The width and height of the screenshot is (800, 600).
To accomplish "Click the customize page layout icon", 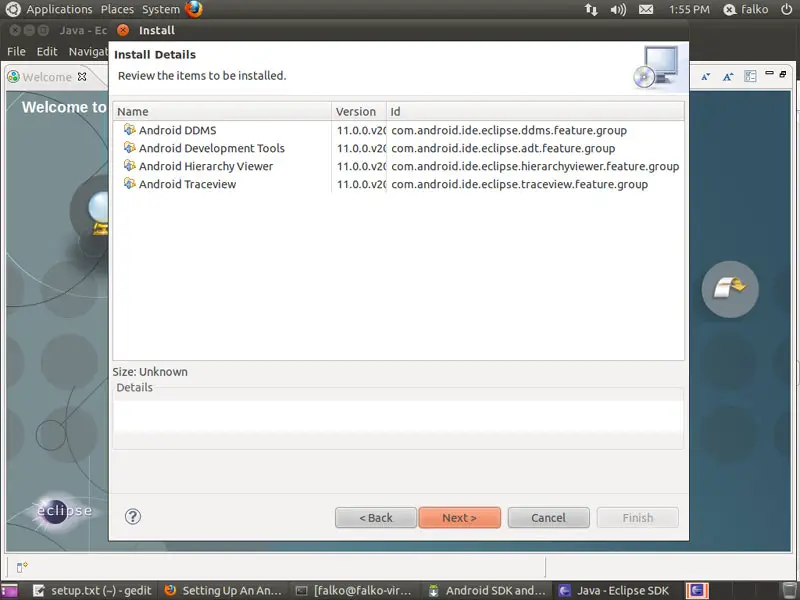I will coord(750,77).
